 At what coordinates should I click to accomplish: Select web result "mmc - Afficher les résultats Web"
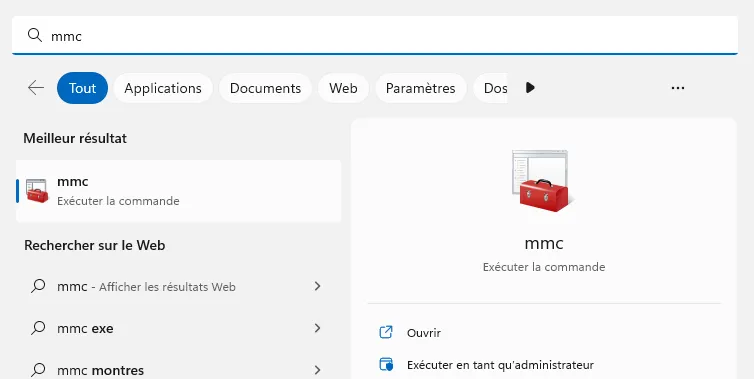[x=178, y=287]
